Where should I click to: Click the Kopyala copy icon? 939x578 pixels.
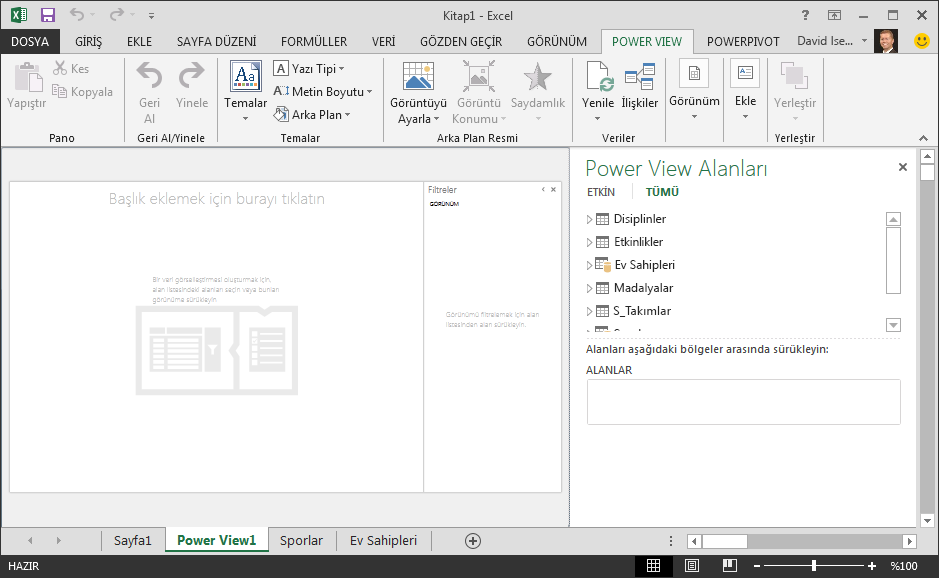(59, 91)
